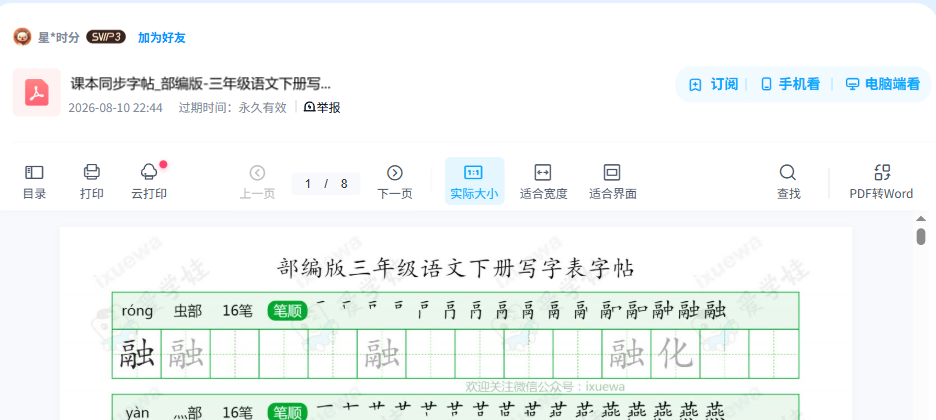Go to next page with 下一页
The width and height of the screenshot is (936, 420).
coord(395,181)
